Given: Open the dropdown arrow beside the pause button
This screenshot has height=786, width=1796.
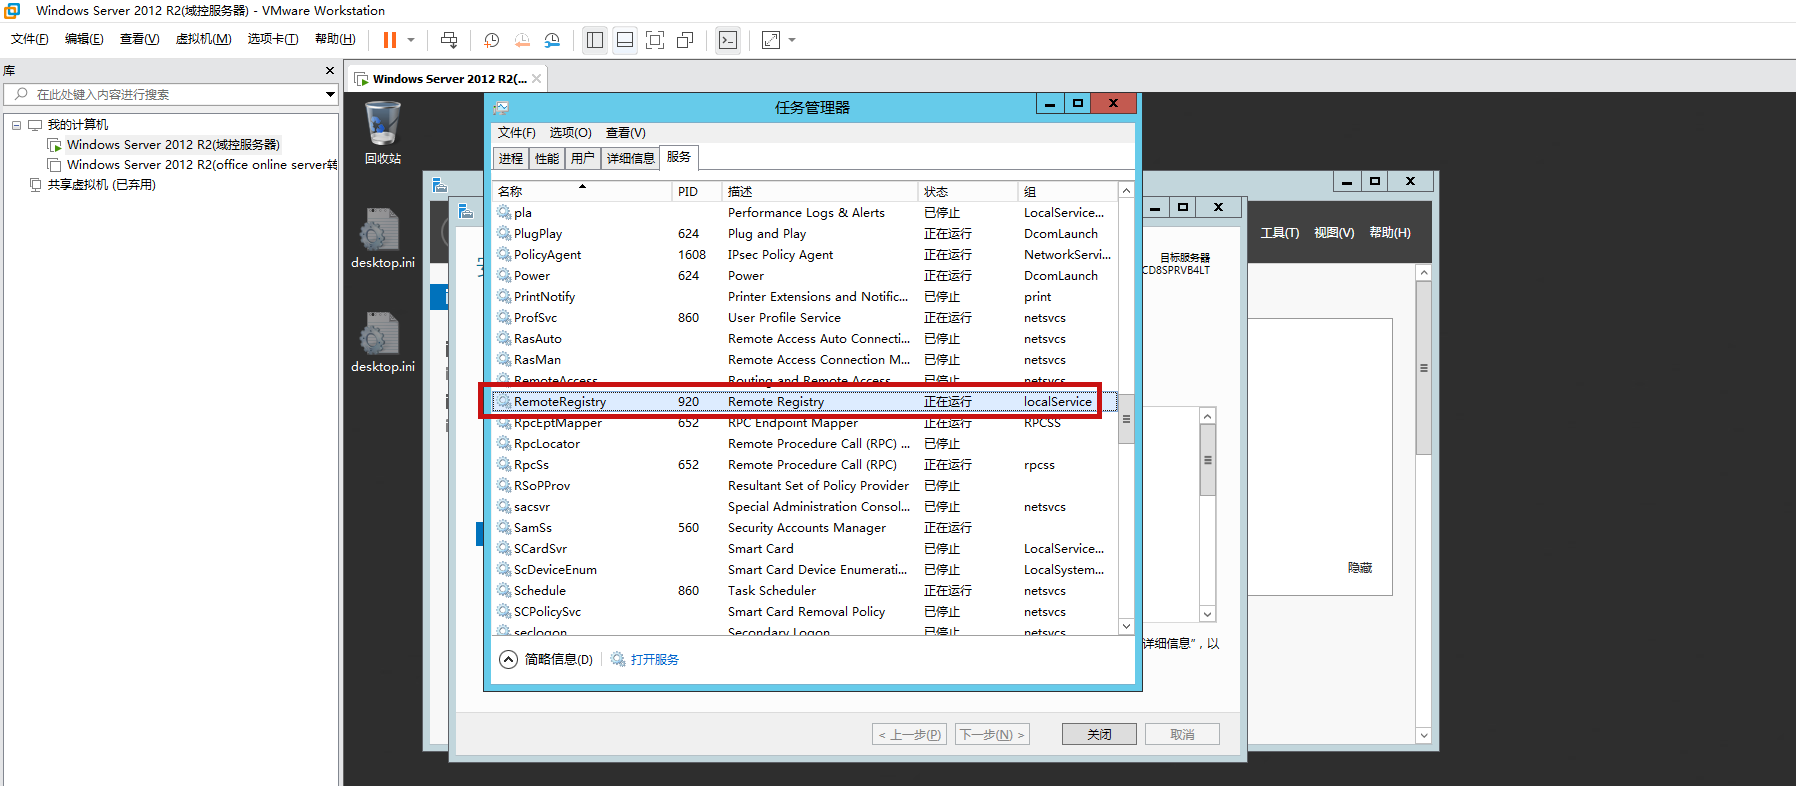Looking at the screenshot, I should [411, 40].
